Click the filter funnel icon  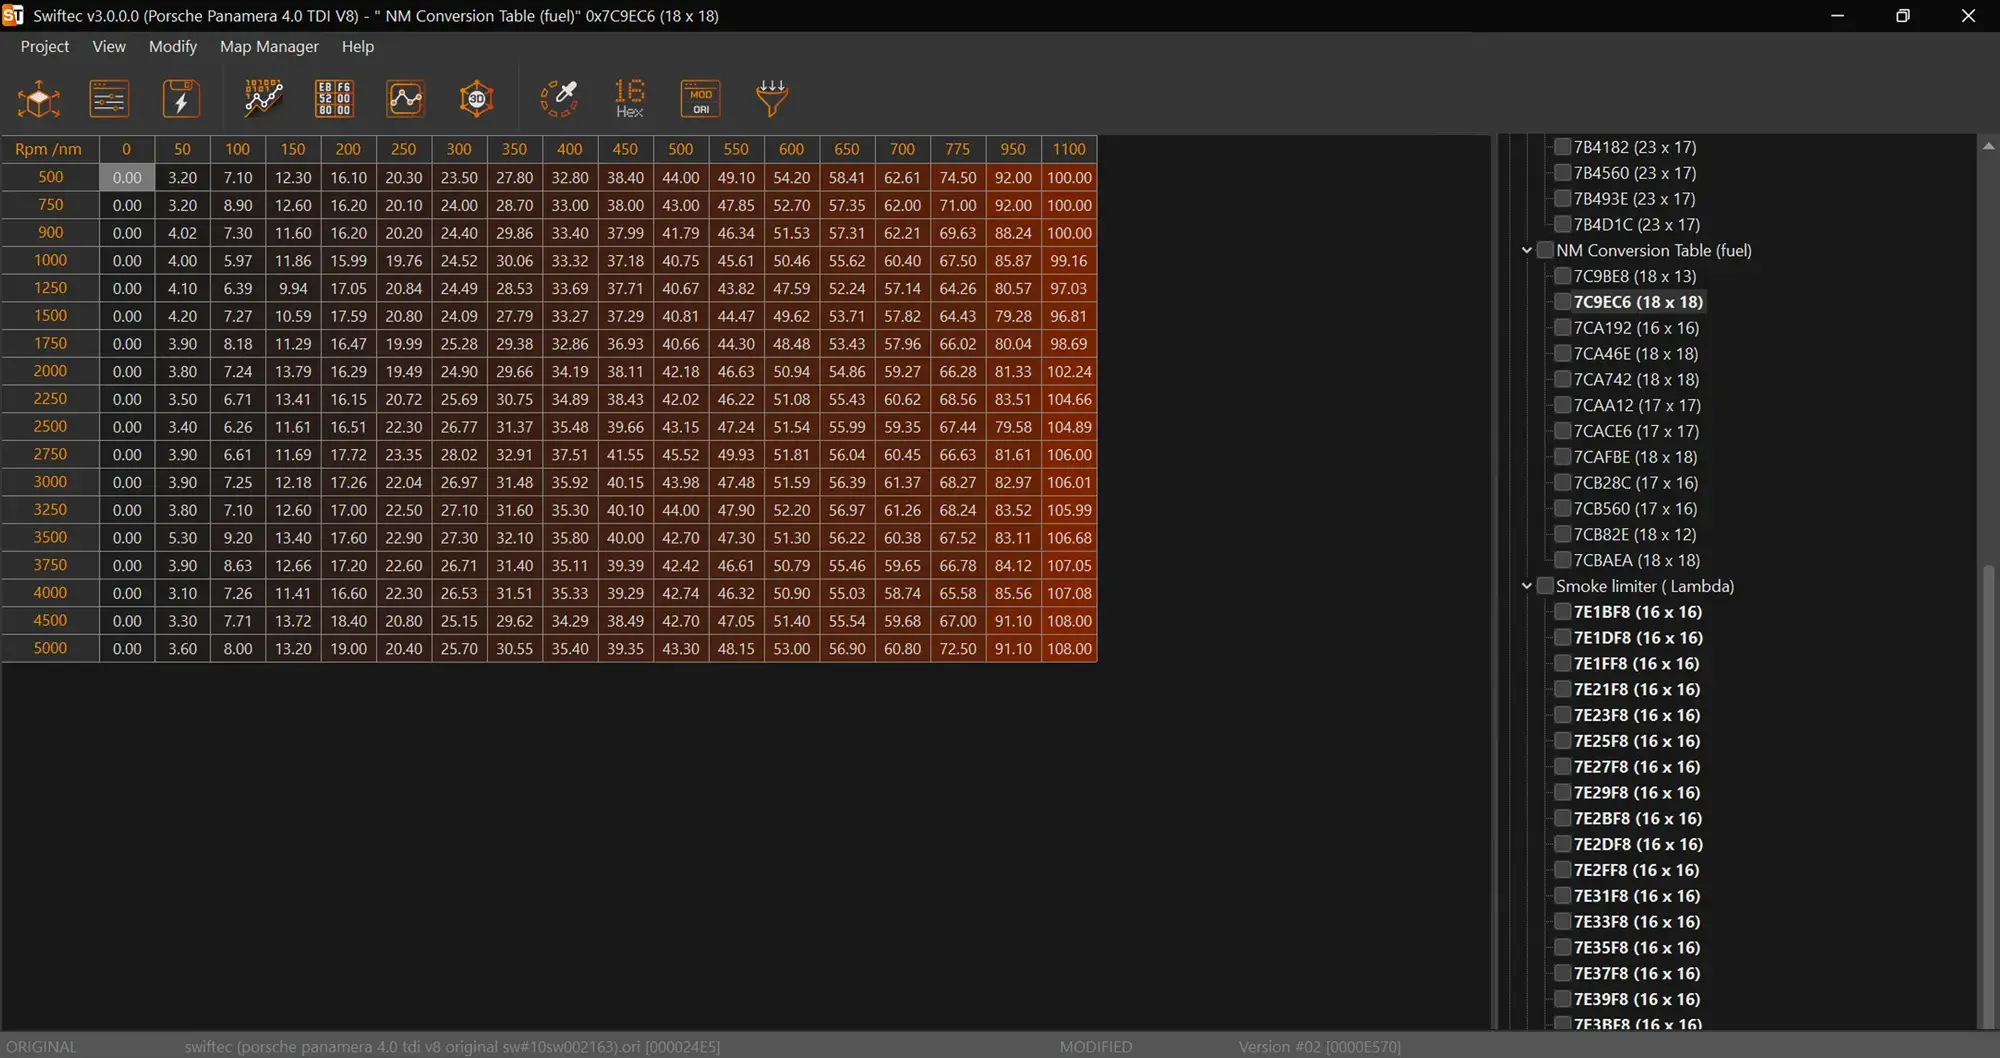click(x=772, y=99)
